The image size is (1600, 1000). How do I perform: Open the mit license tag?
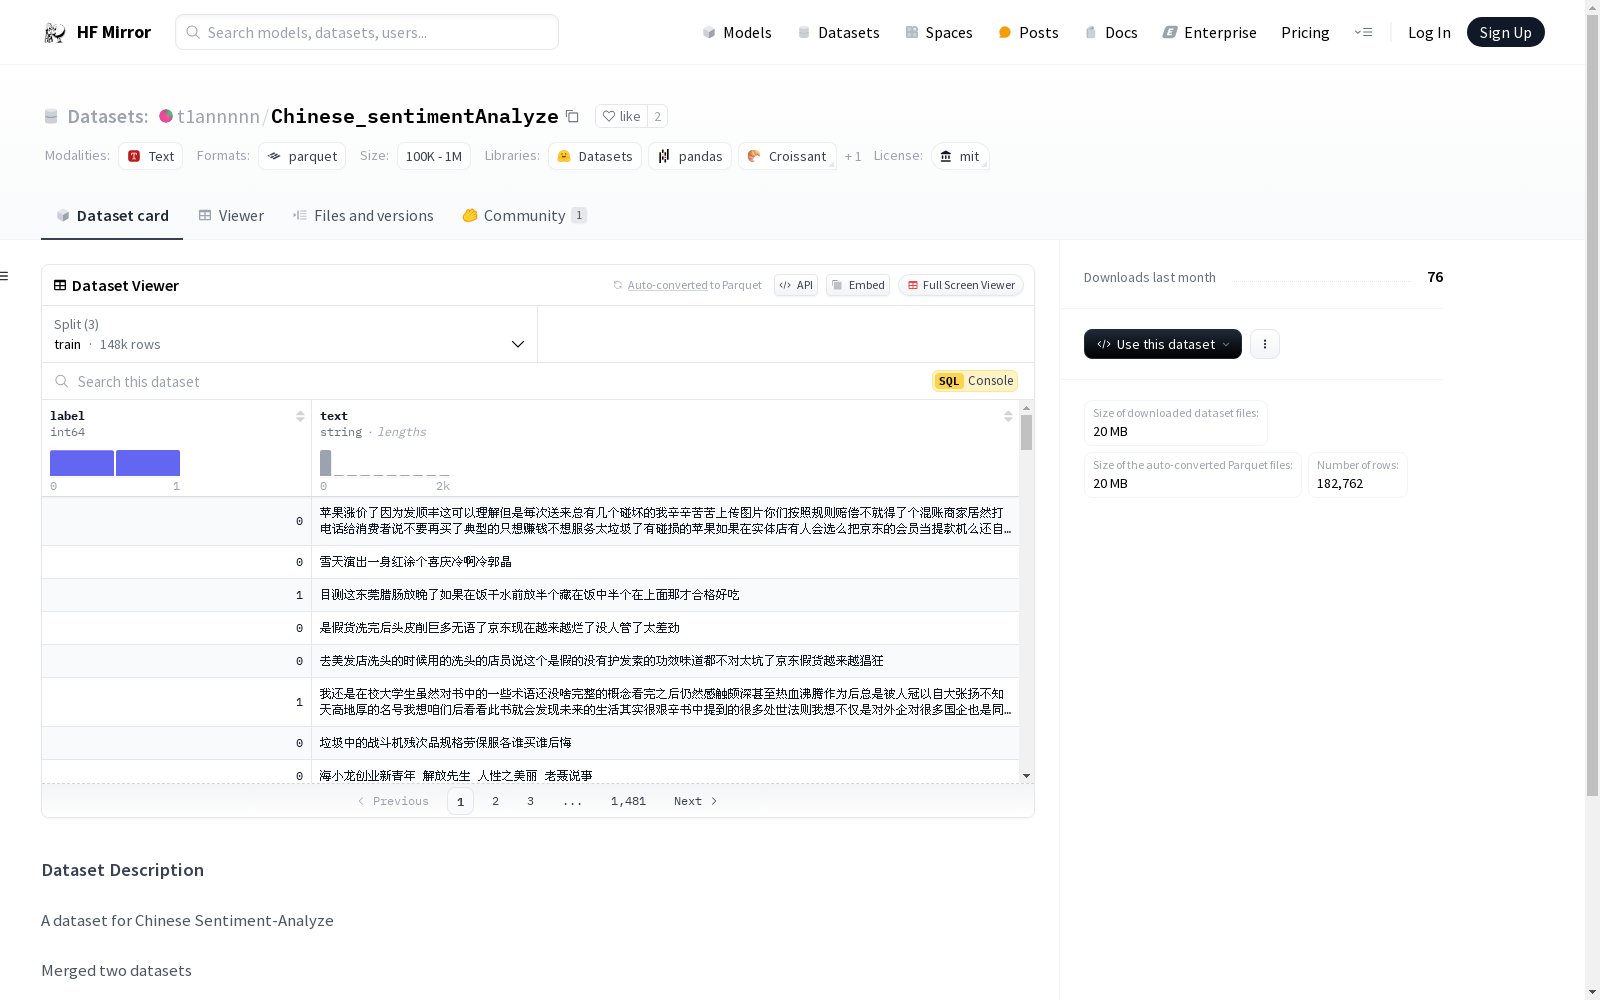(x=960, y=156)
